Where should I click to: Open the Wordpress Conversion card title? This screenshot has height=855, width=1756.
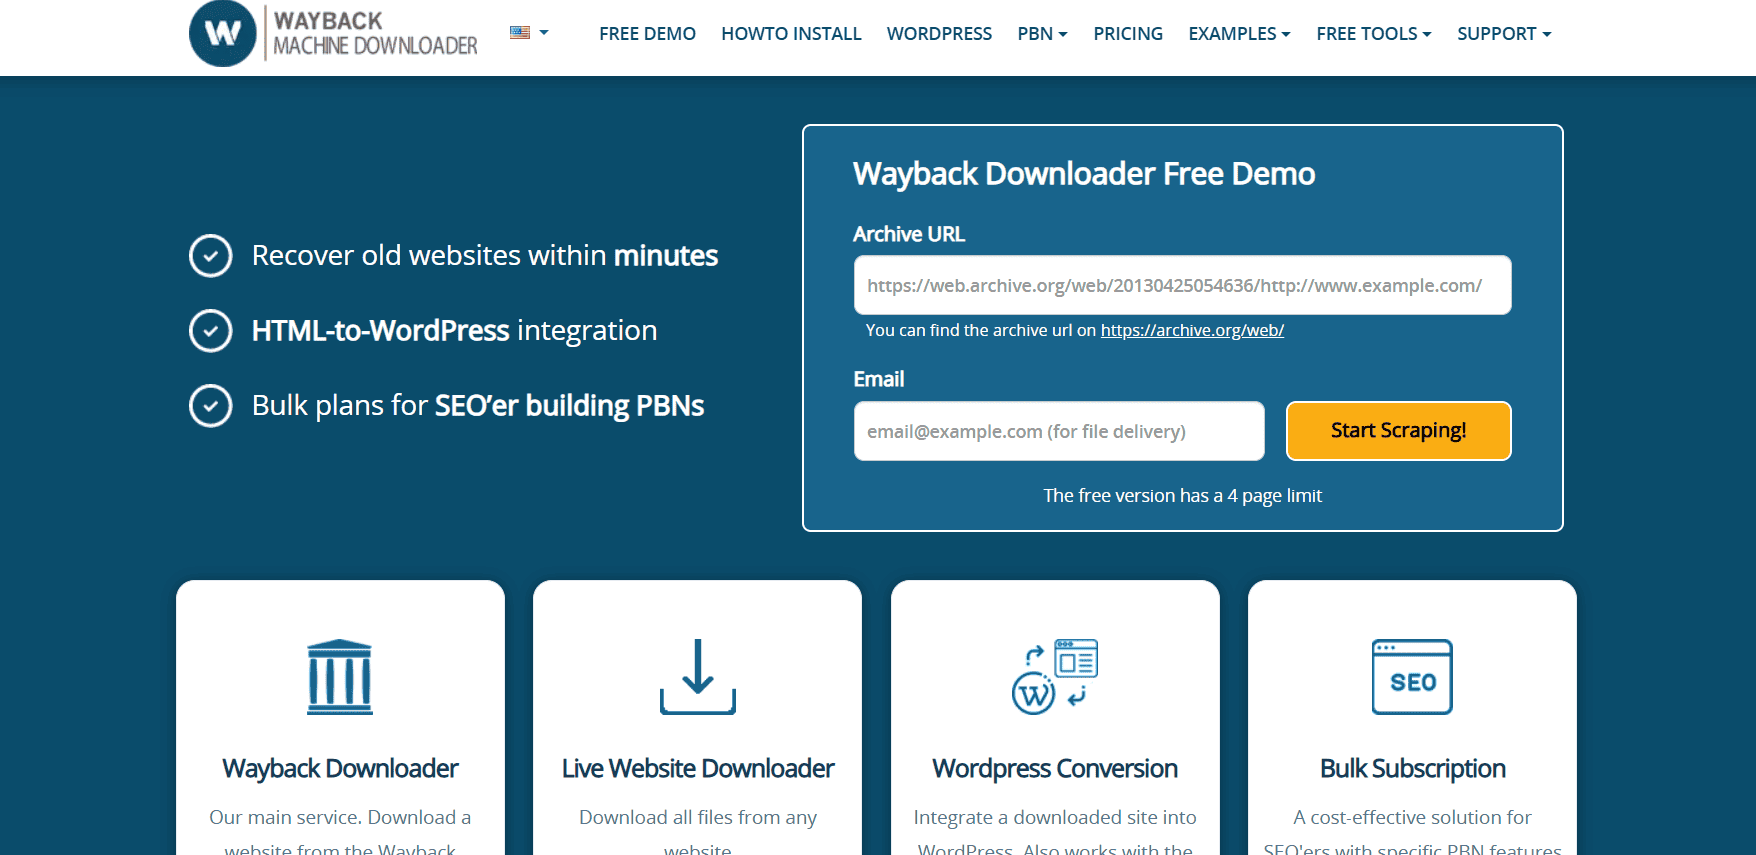coord(1055,768)
